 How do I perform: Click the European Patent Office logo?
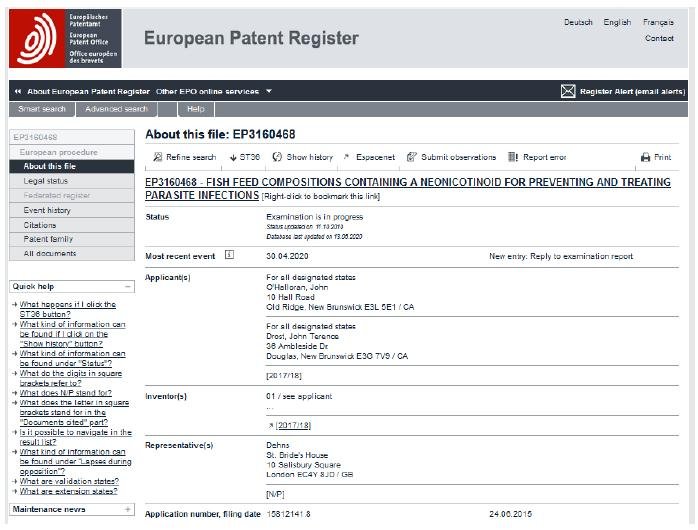66,39
